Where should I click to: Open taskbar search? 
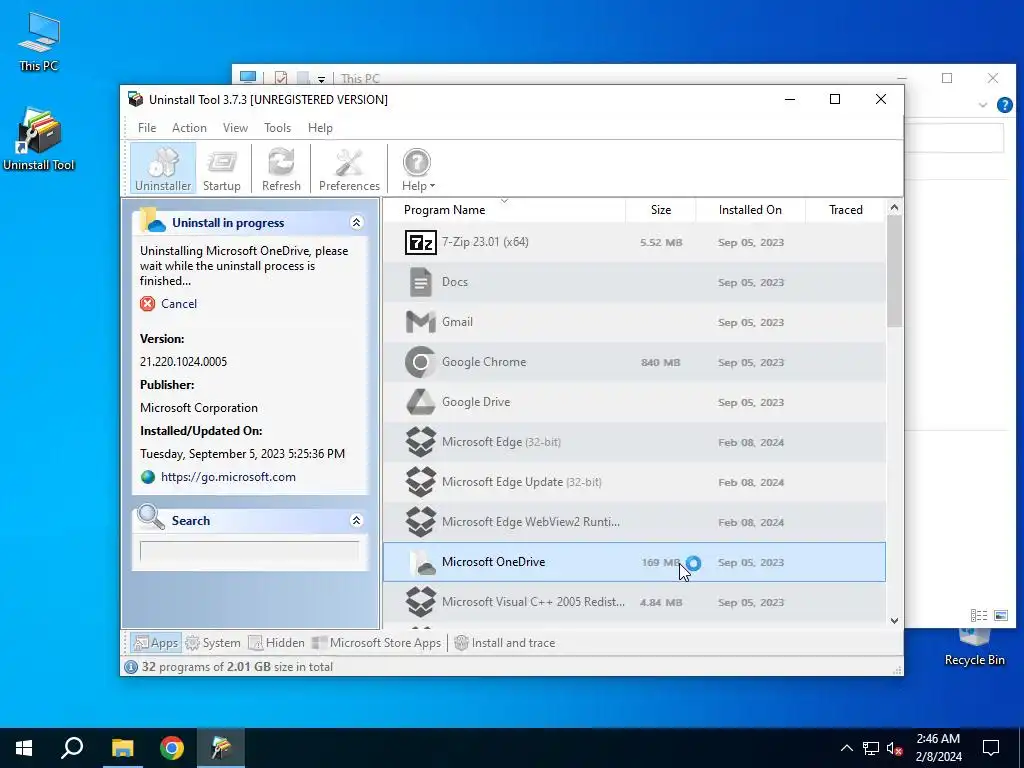click(72, 748)
